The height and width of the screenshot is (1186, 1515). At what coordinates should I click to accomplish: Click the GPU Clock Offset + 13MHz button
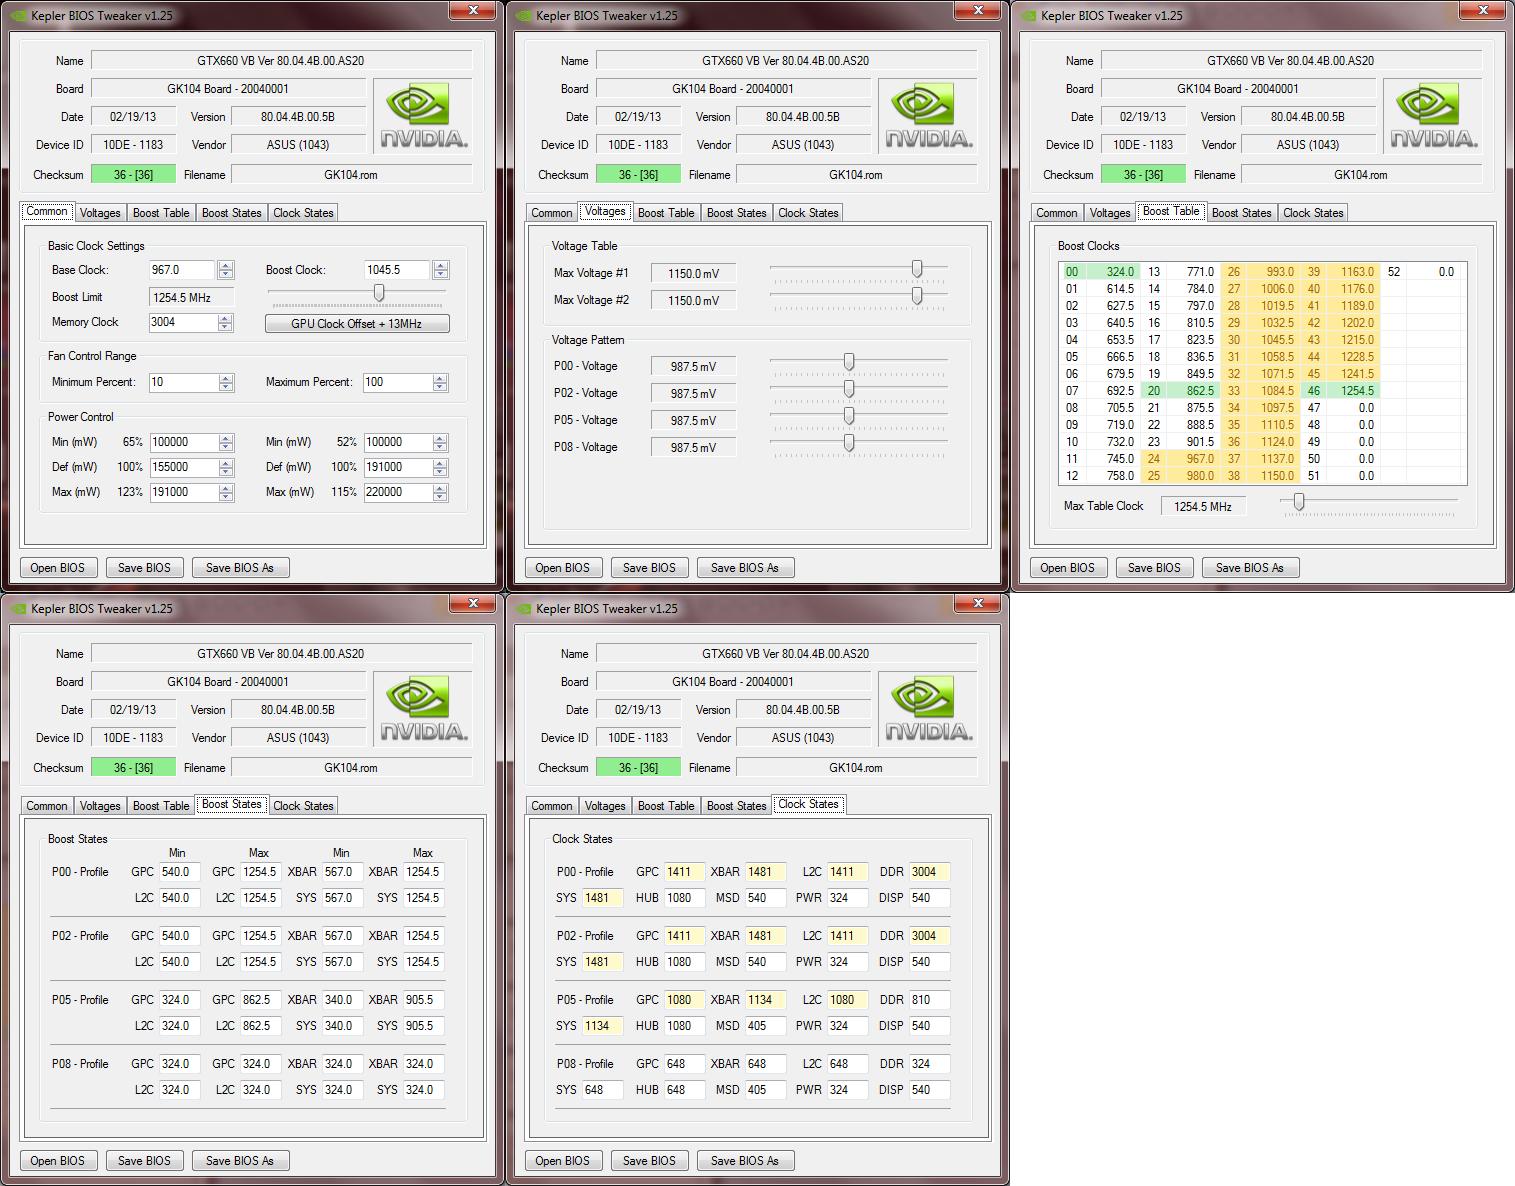click(x=357, y=324)
